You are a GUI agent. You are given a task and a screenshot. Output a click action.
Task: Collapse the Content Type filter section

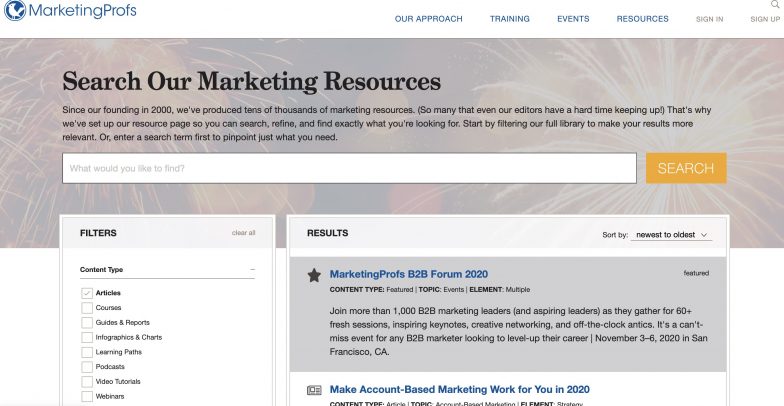pos(252,270)
